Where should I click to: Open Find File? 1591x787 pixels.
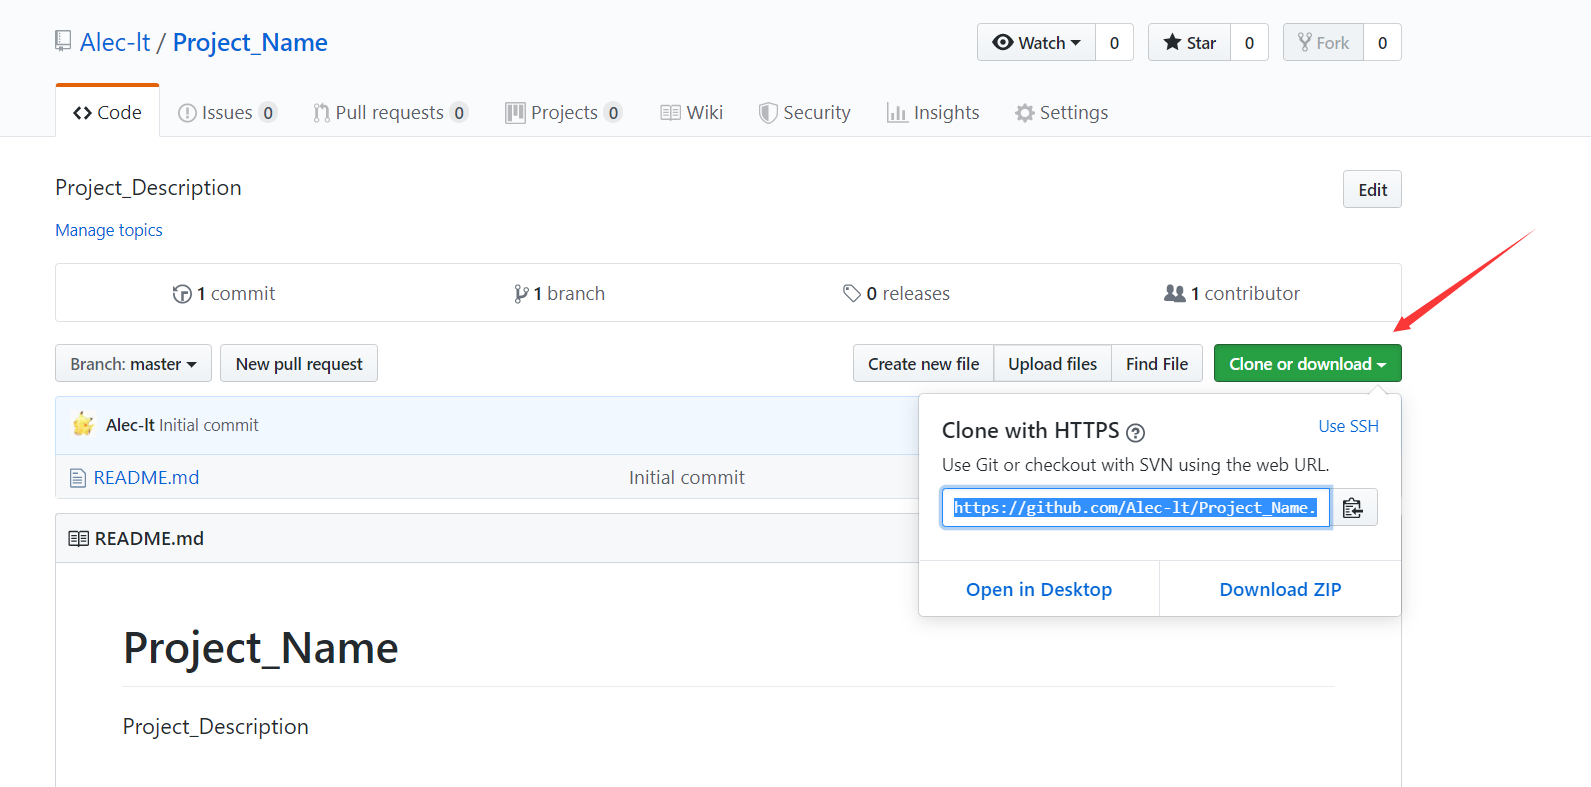1157,364
